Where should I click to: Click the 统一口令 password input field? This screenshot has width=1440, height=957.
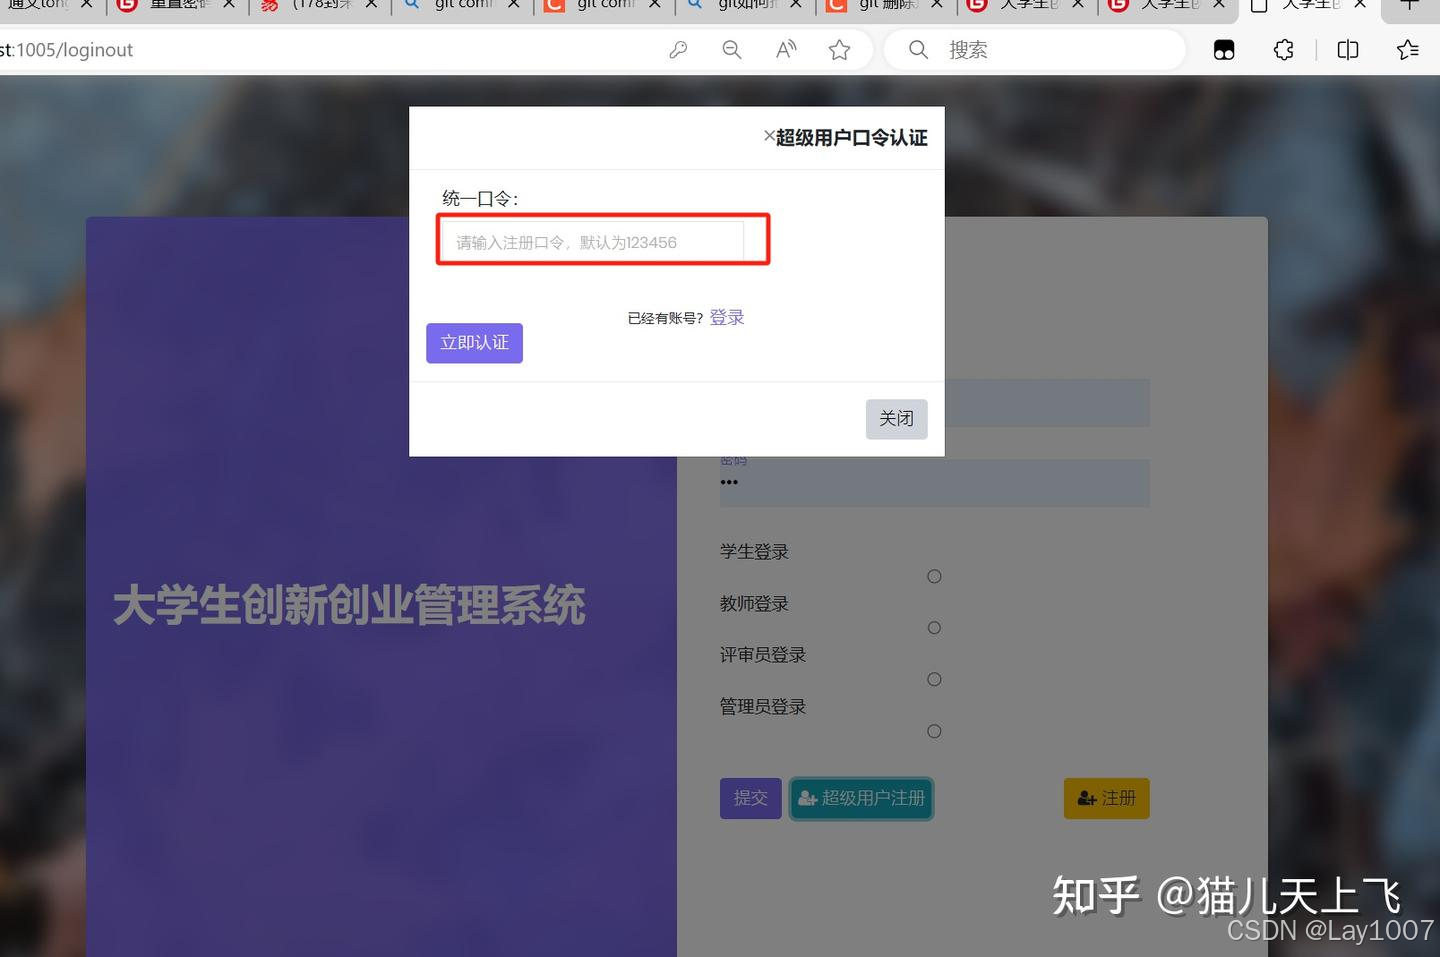point(593,241)
